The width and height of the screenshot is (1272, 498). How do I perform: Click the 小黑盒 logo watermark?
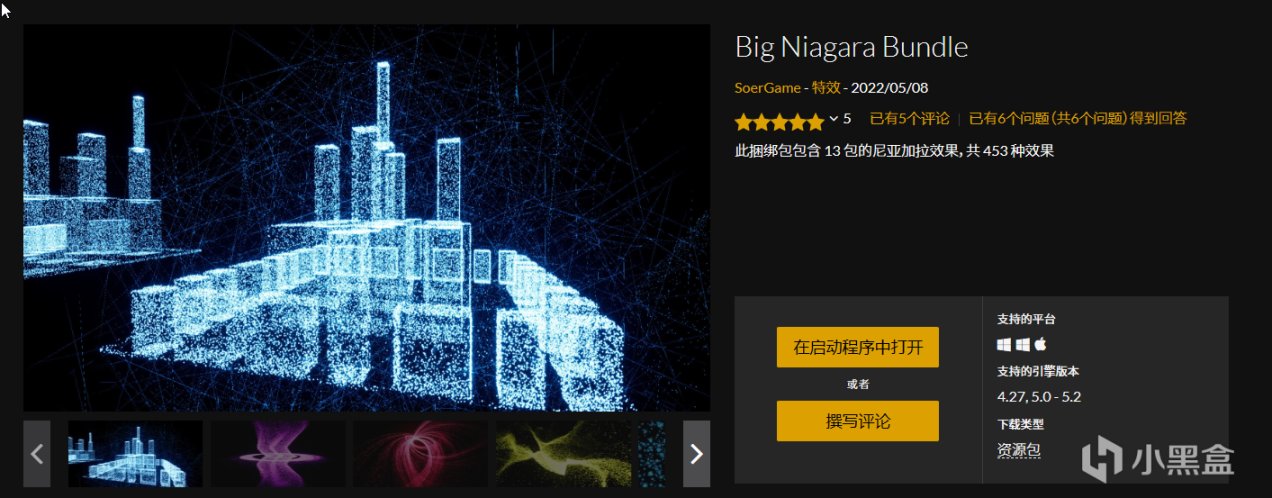click(1162, 458)
